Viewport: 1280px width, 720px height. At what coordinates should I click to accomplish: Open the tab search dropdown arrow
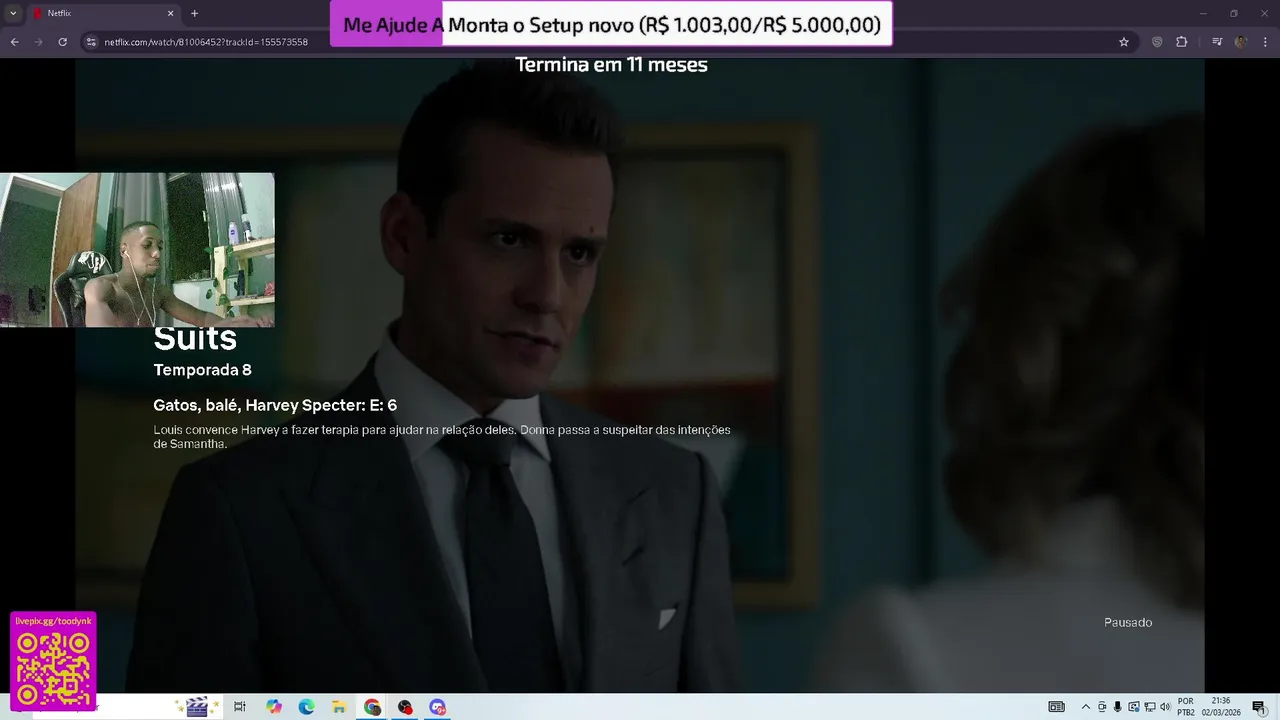(13, 13)
